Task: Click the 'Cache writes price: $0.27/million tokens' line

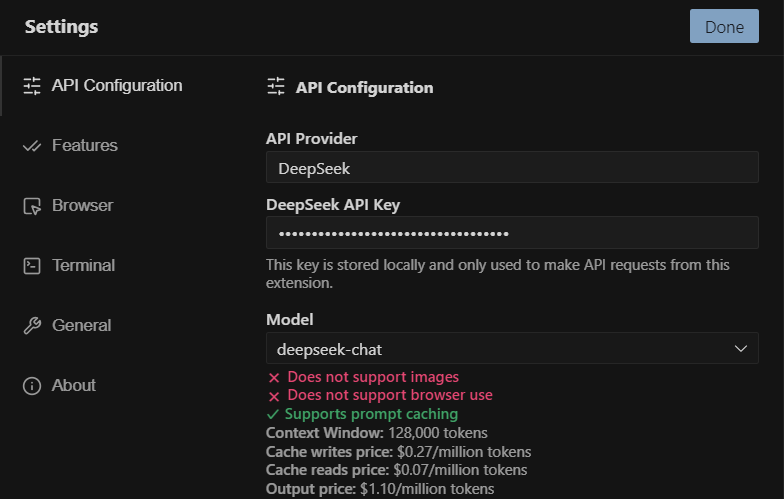Action: point(398,452)
